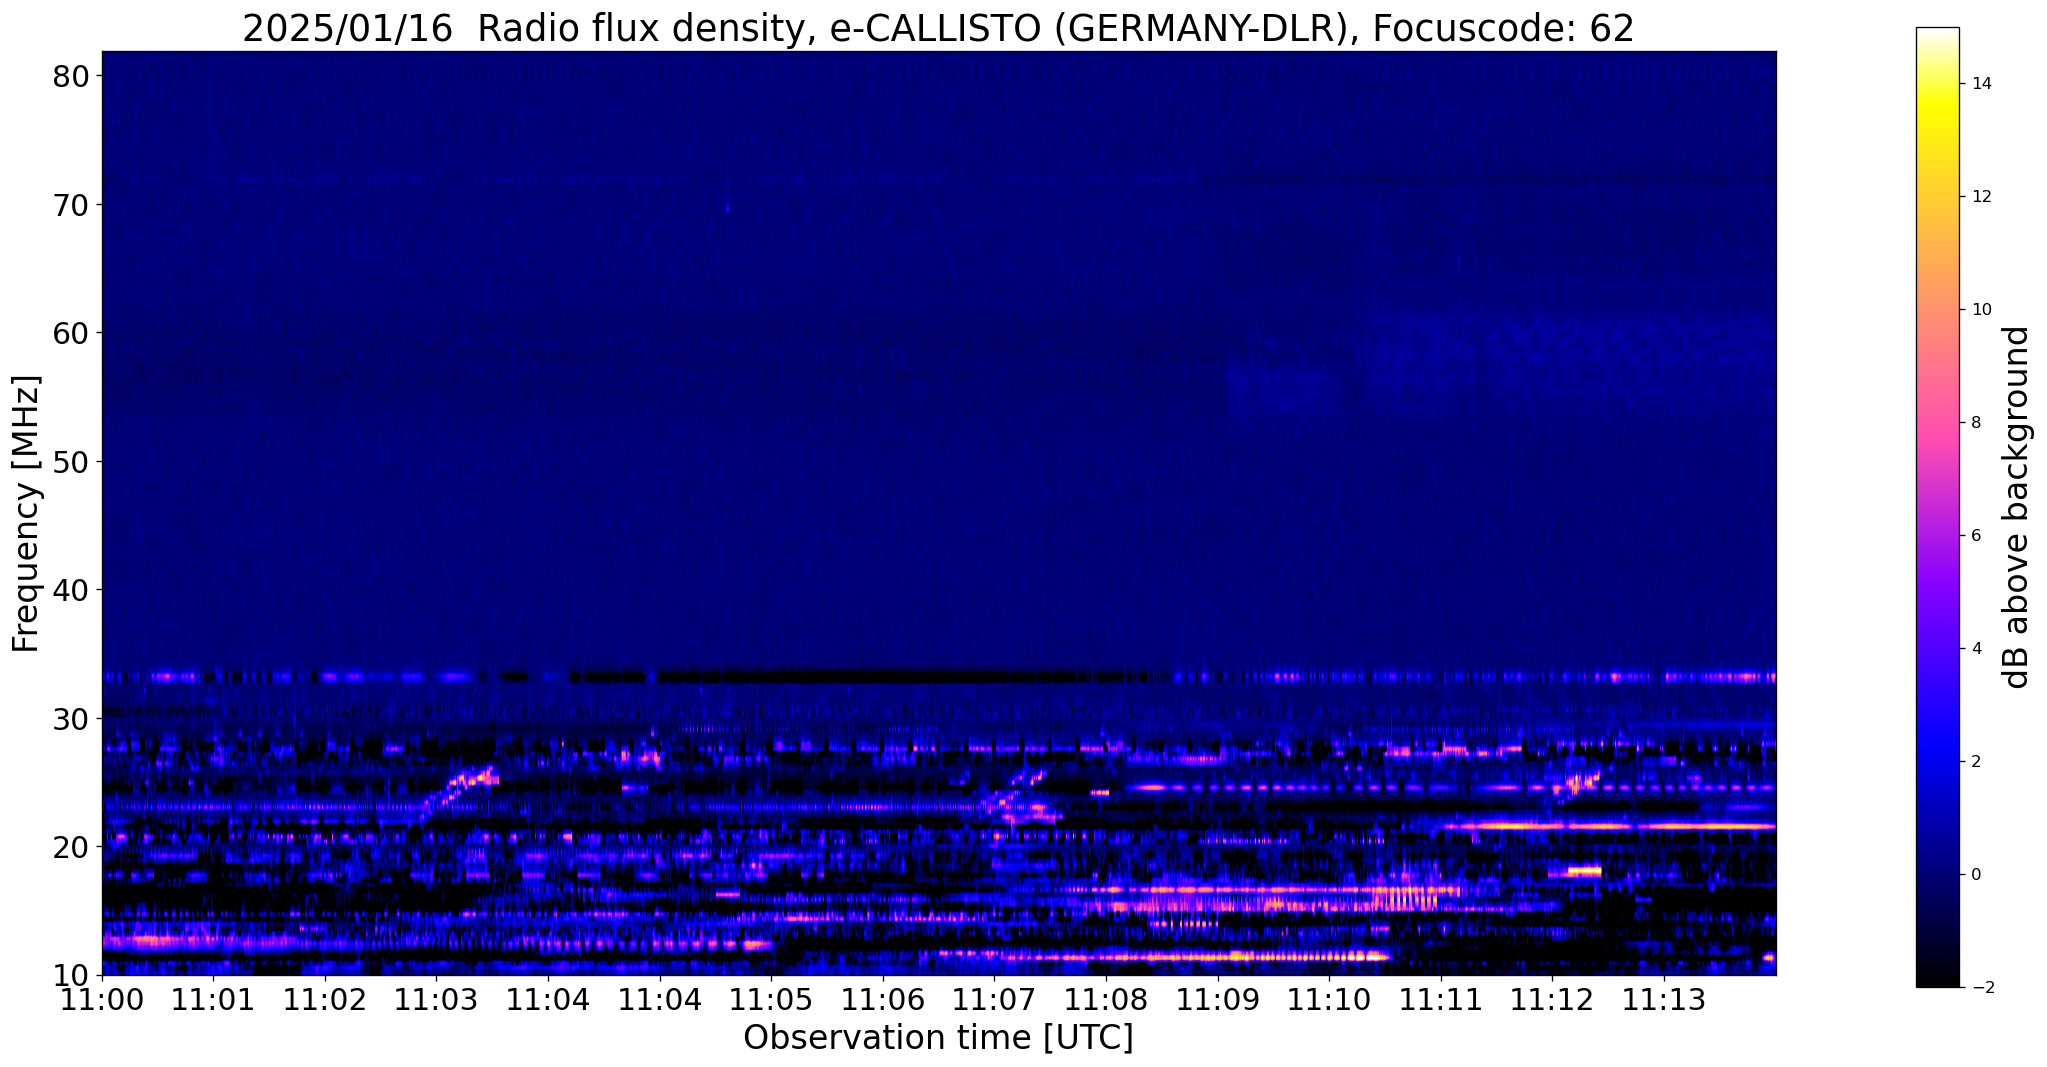Image resolution: width=2047 pixels, height=1067 pixels.
Task: Click the colorbar at the 8 dB level
Action: click(x=1937, y=423)
